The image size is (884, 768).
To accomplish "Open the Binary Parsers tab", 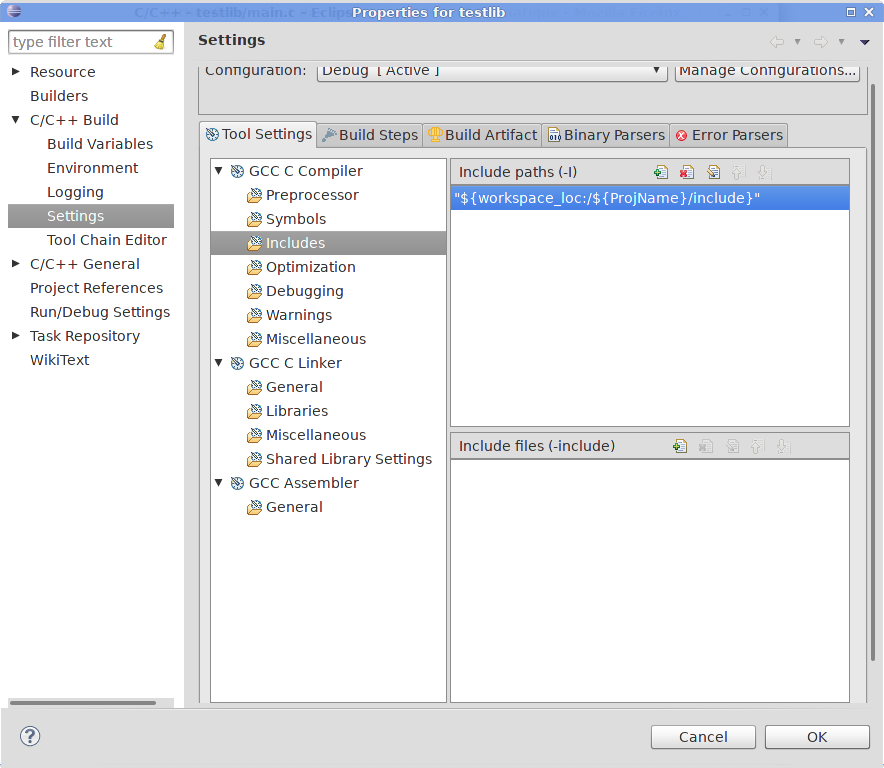I will (605, 135).
